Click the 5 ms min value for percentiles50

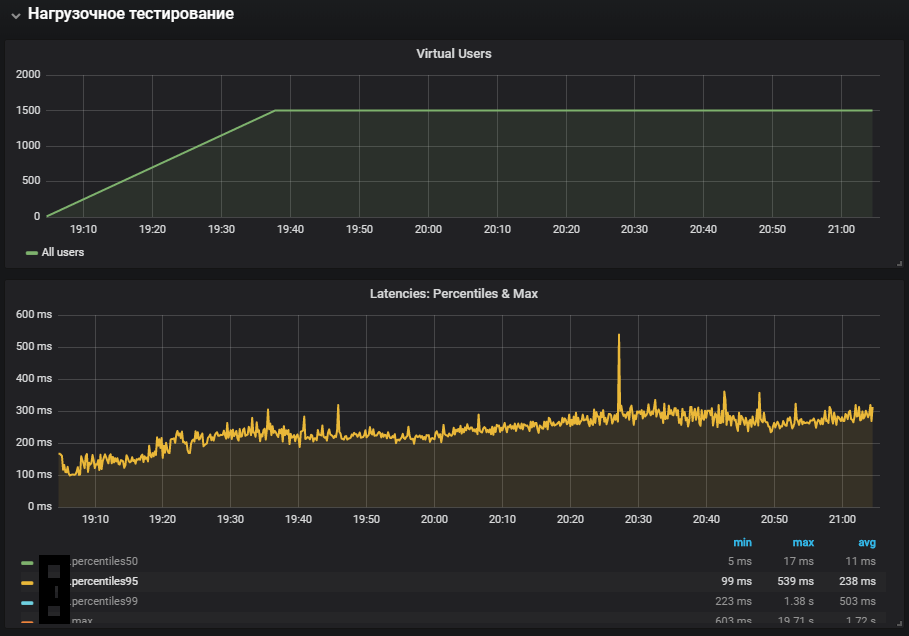740,561
